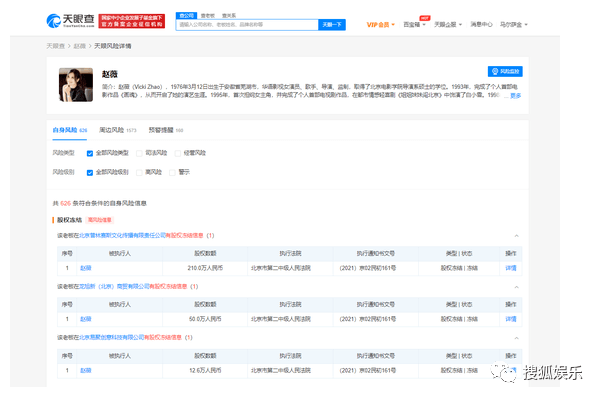The width and height of the screenshot is (602, 400).
Task: Select the 股权冻结 section heading
Action: coord(69,220)
